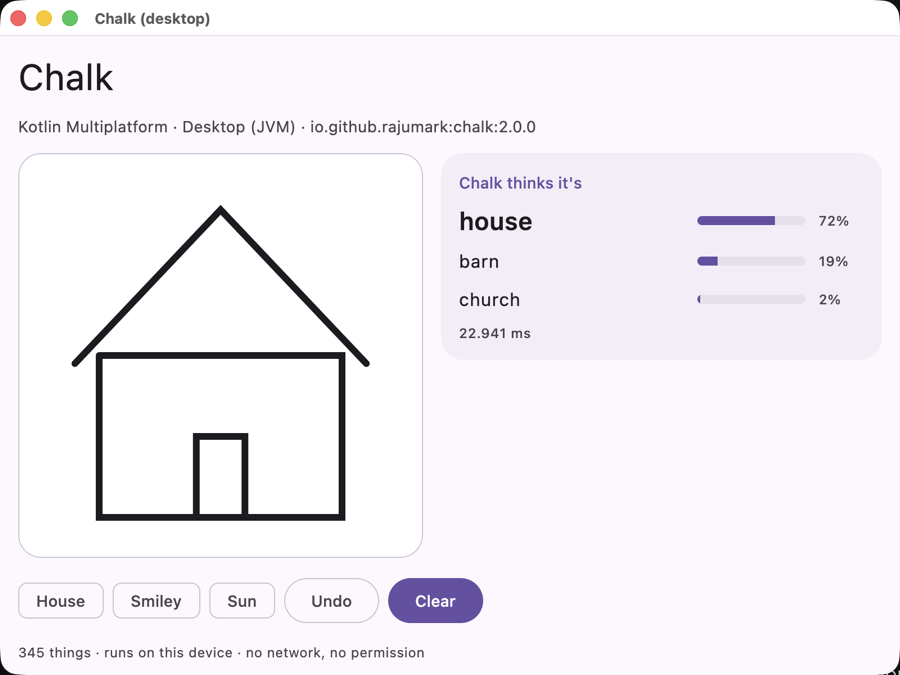Viewport: 900px width, 675px height.
Task: Click the 22.941 ms inference time
Action: pos(495,333)
